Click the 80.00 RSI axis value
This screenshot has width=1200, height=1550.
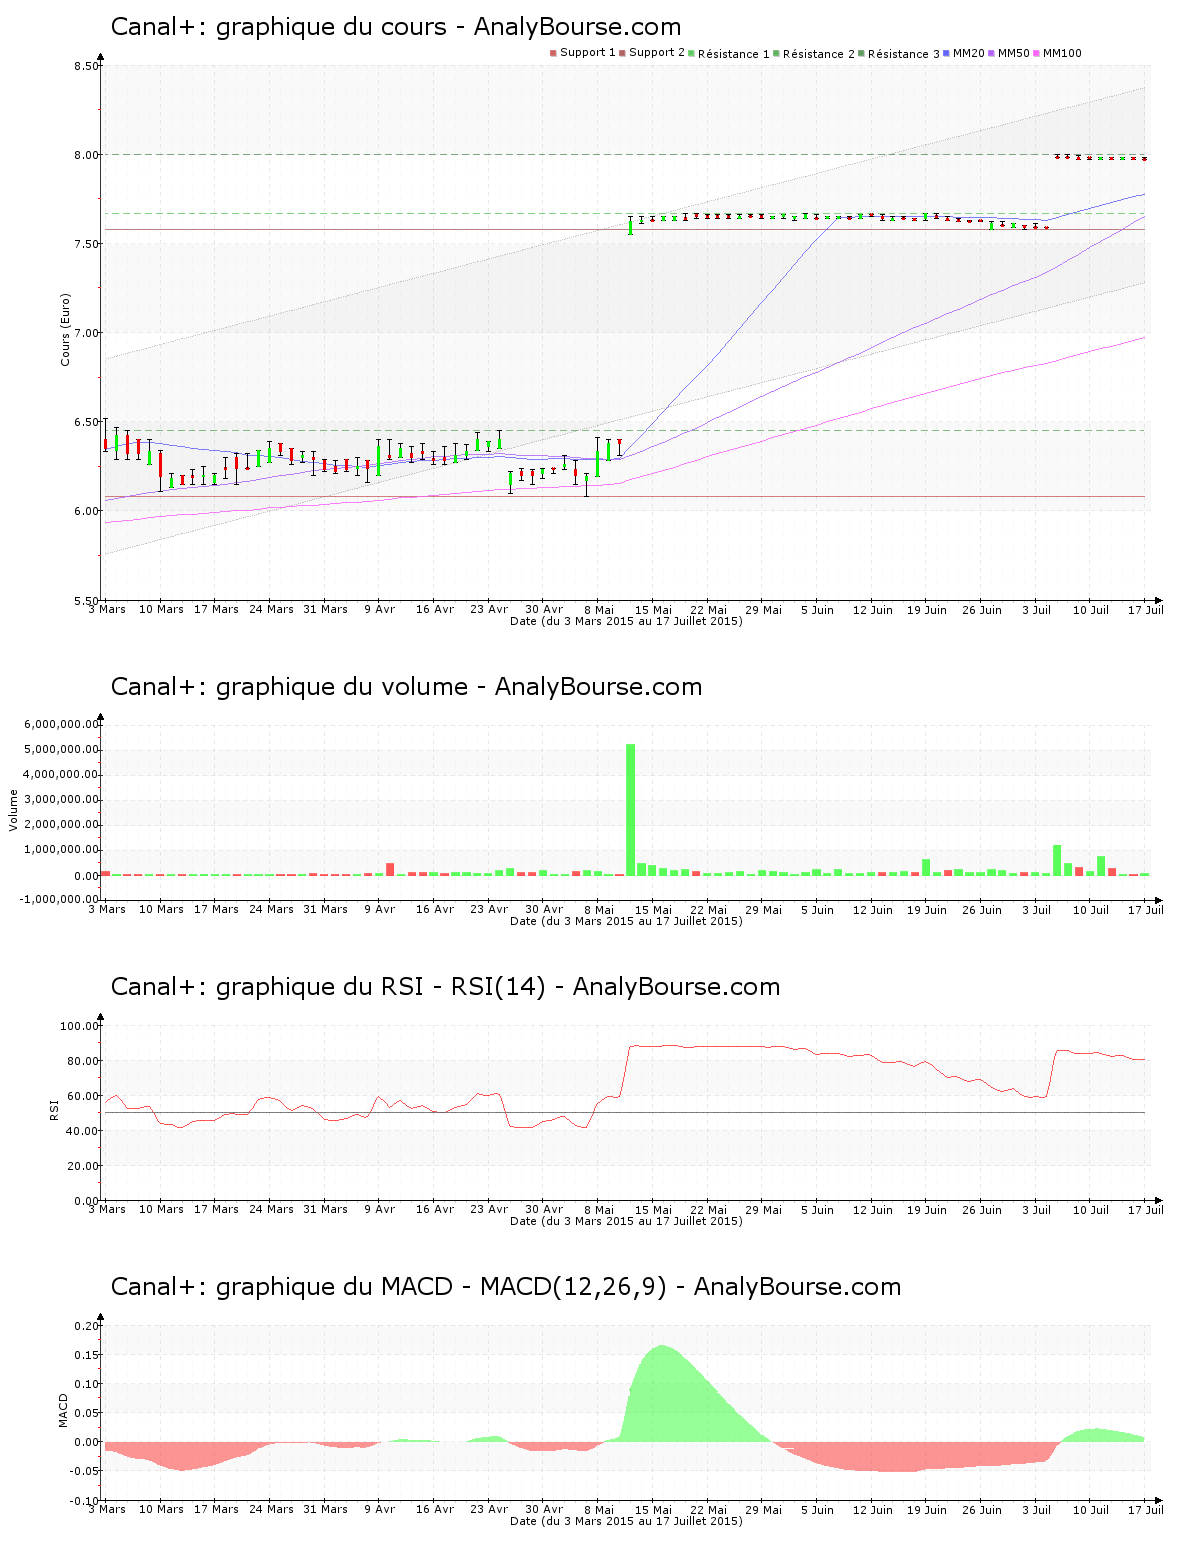tap(83, 1061)
